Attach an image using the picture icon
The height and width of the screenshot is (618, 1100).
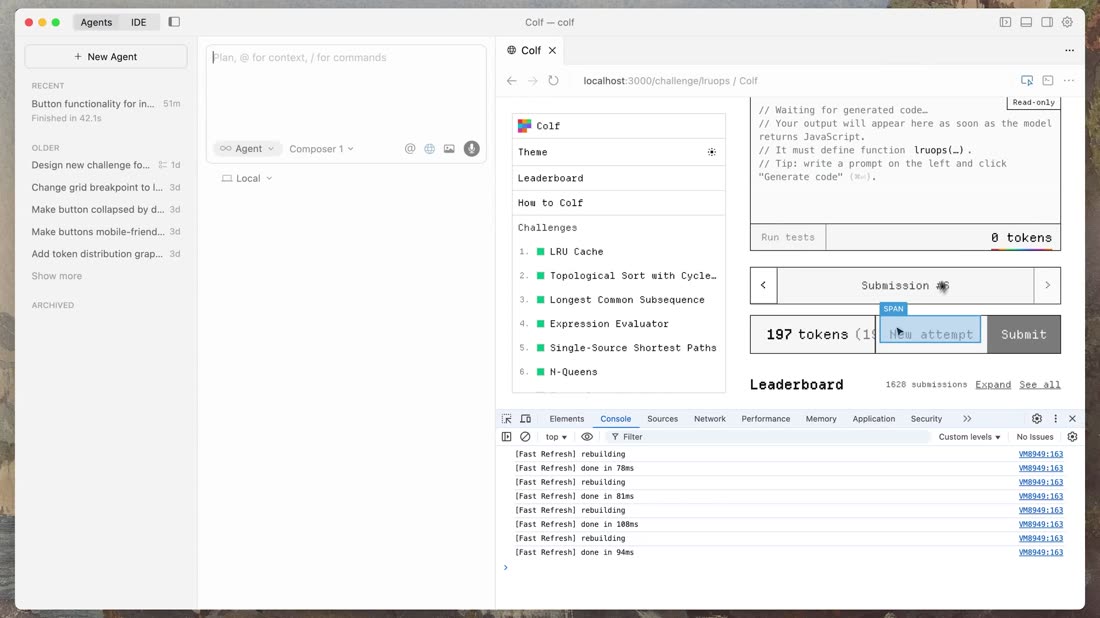click(449, 149)
